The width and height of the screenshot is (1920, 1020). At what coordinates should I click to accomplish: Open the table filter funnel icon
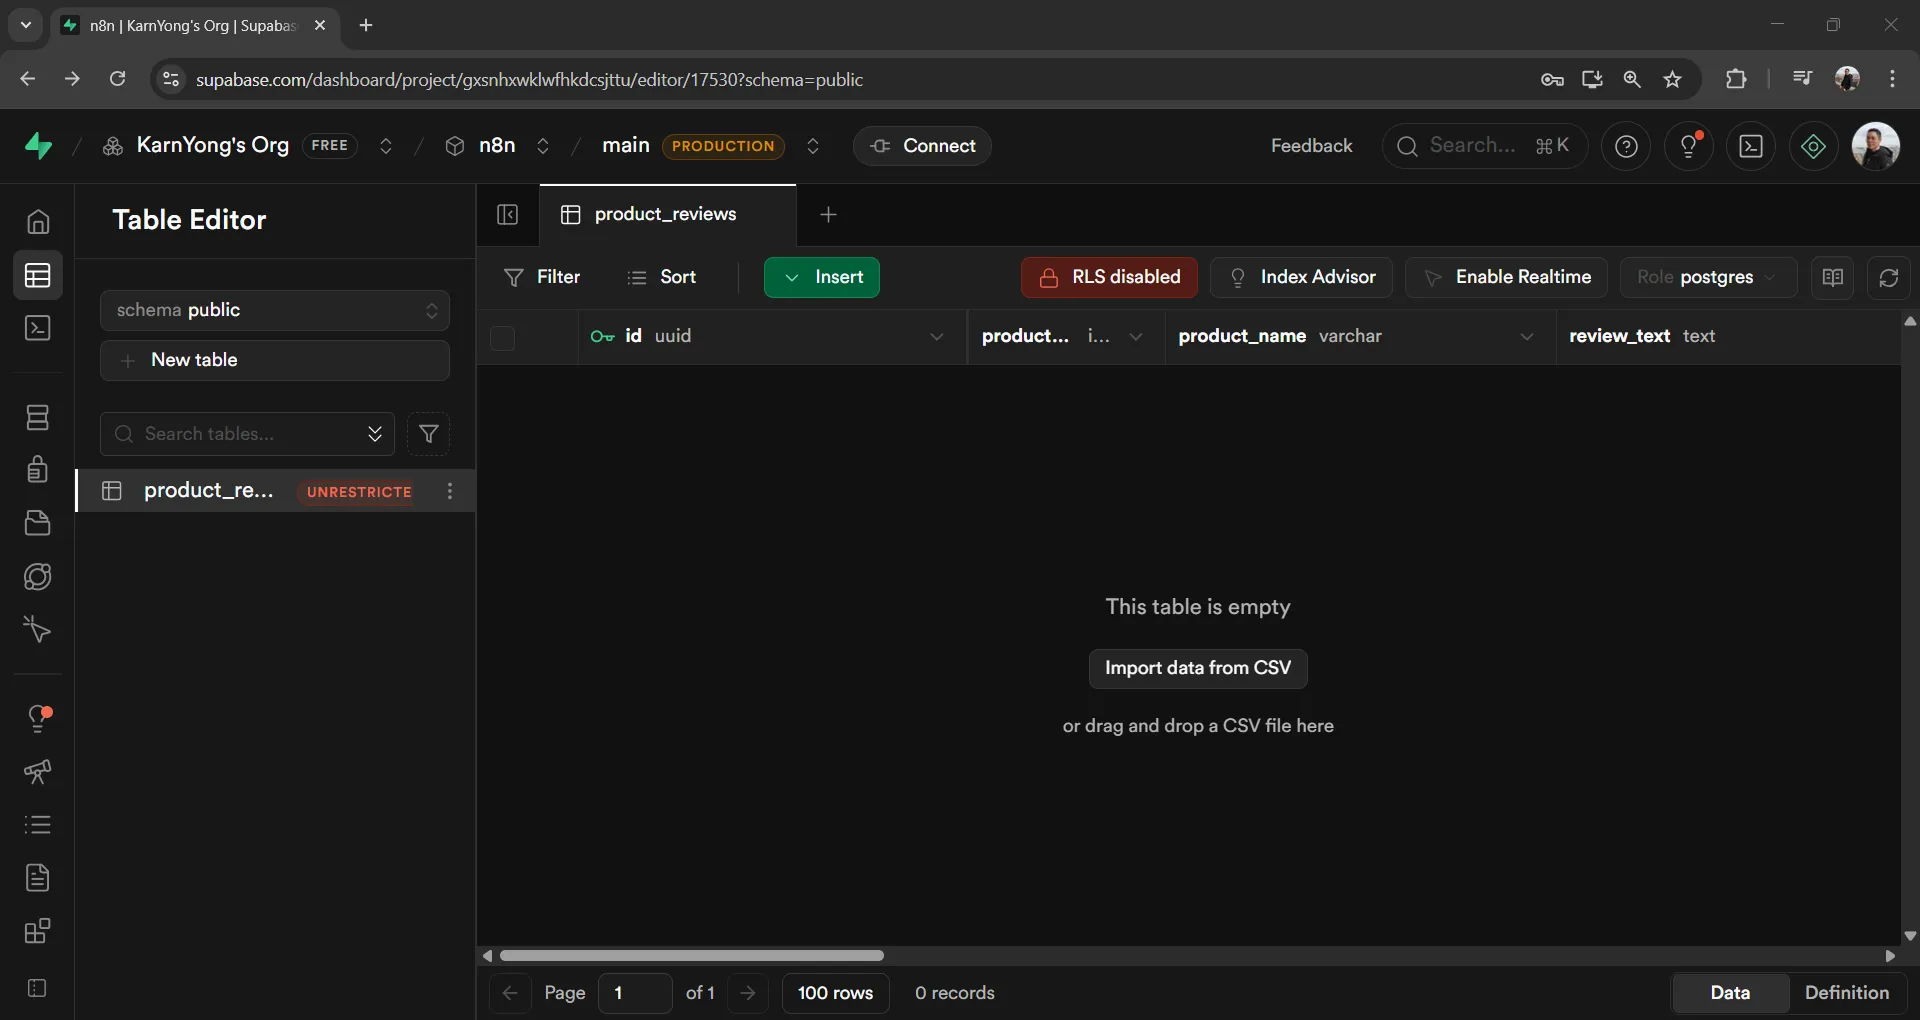tap(428, 434)
